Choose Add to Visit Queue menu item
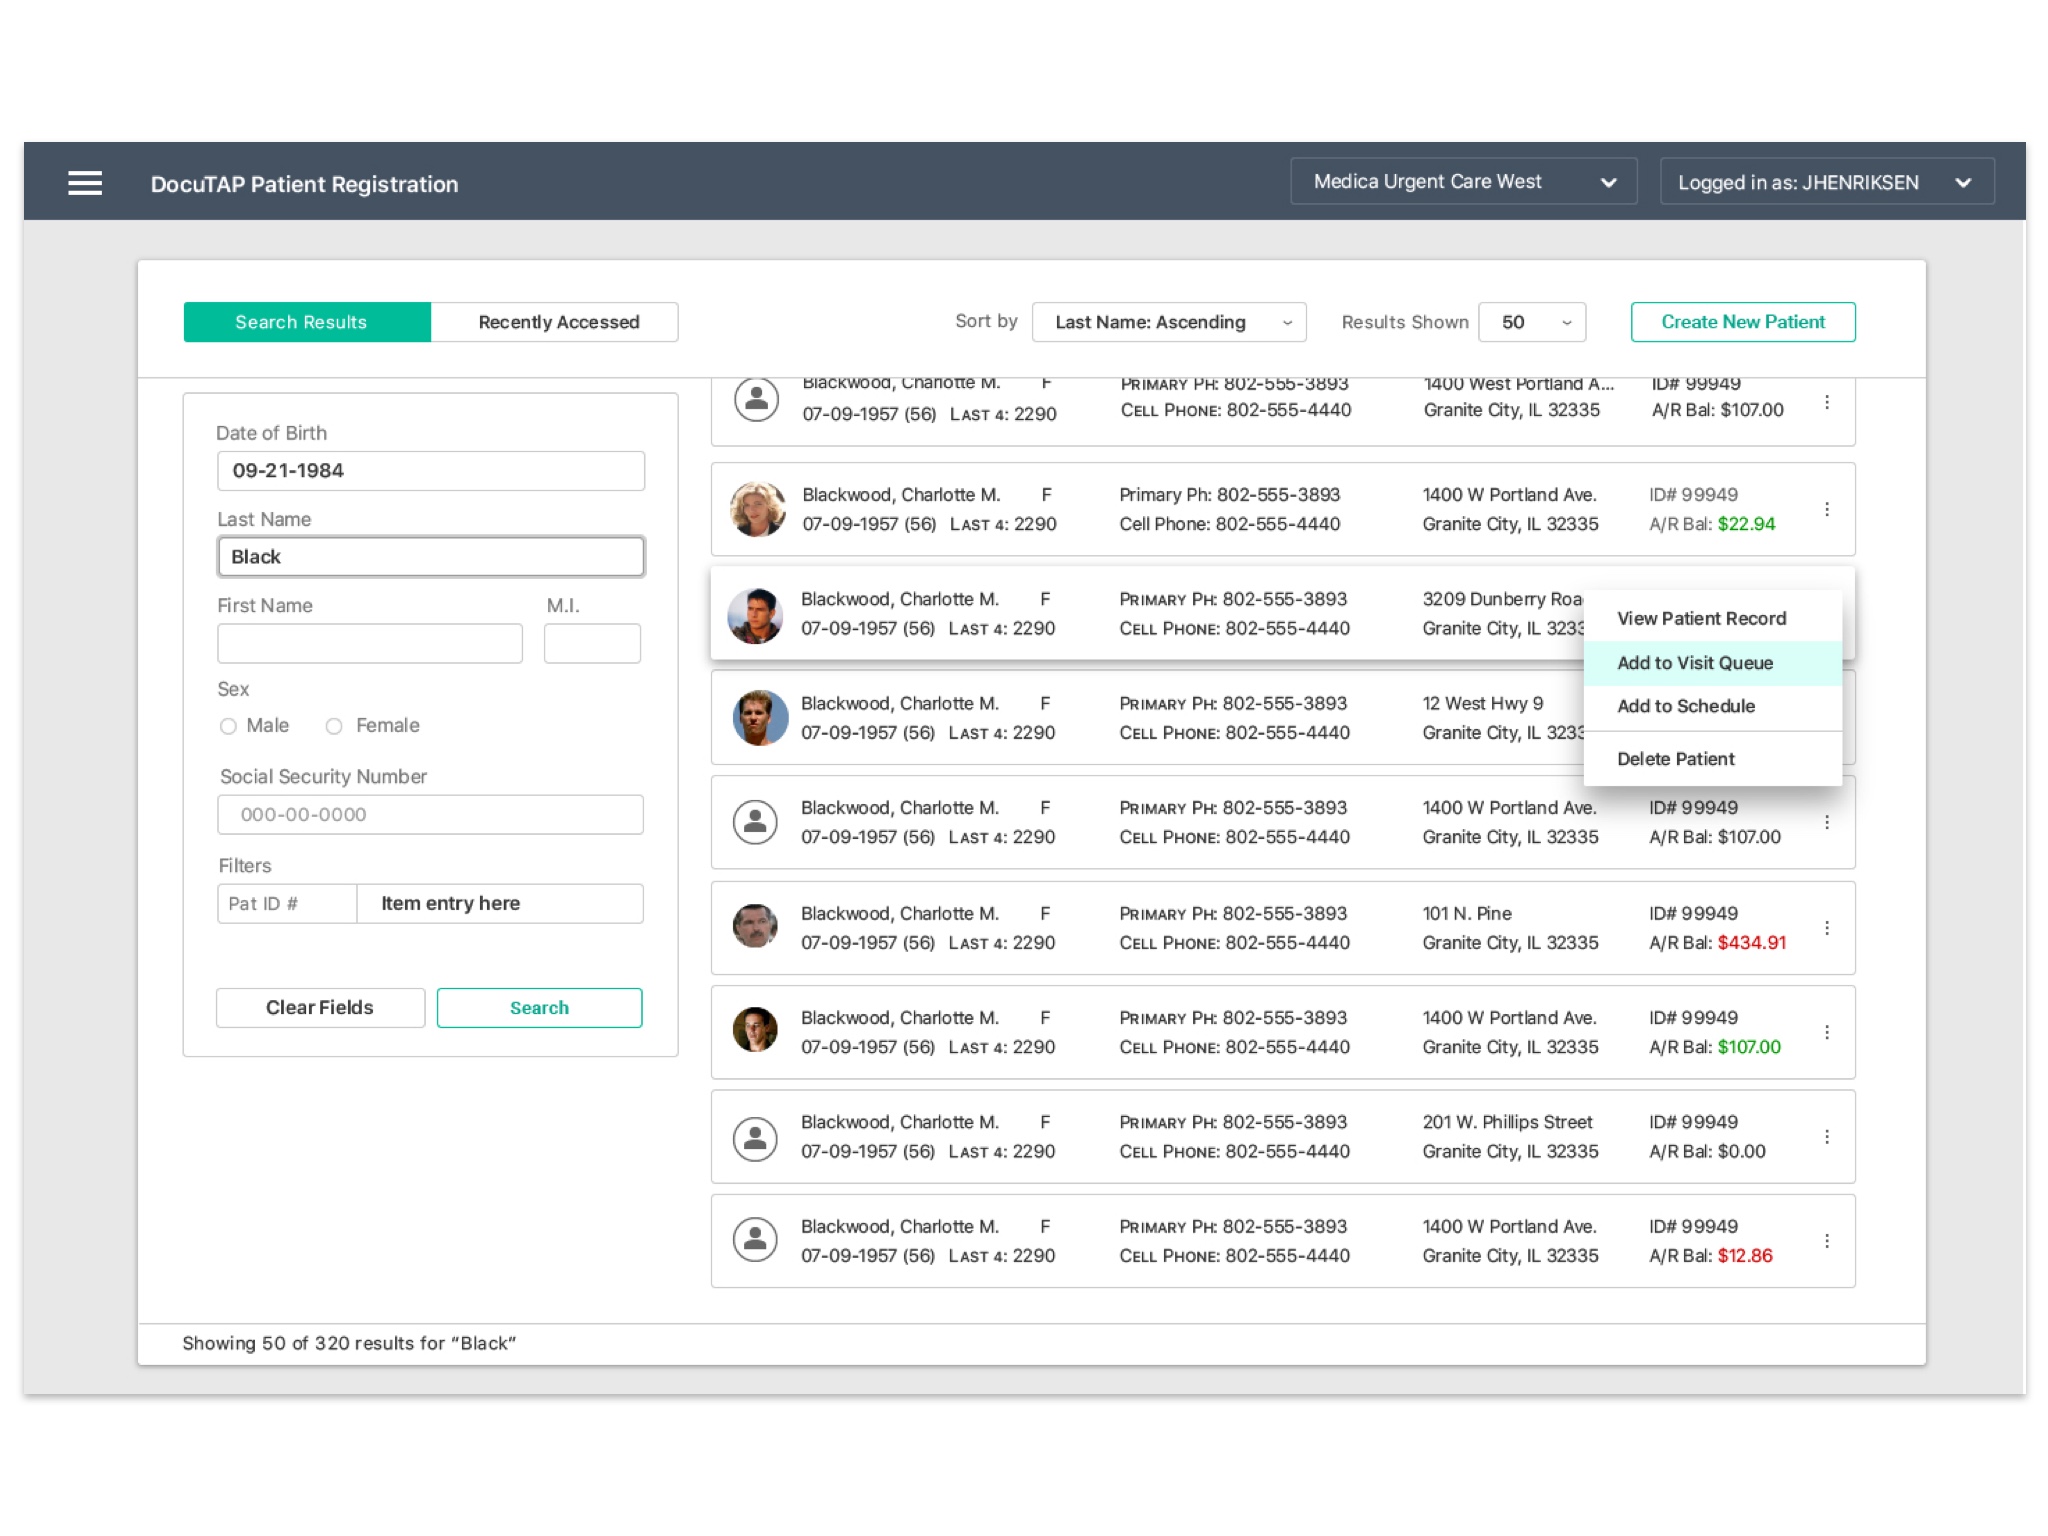Screen dimensions: 2048x1536 (x=1712, y=663)
